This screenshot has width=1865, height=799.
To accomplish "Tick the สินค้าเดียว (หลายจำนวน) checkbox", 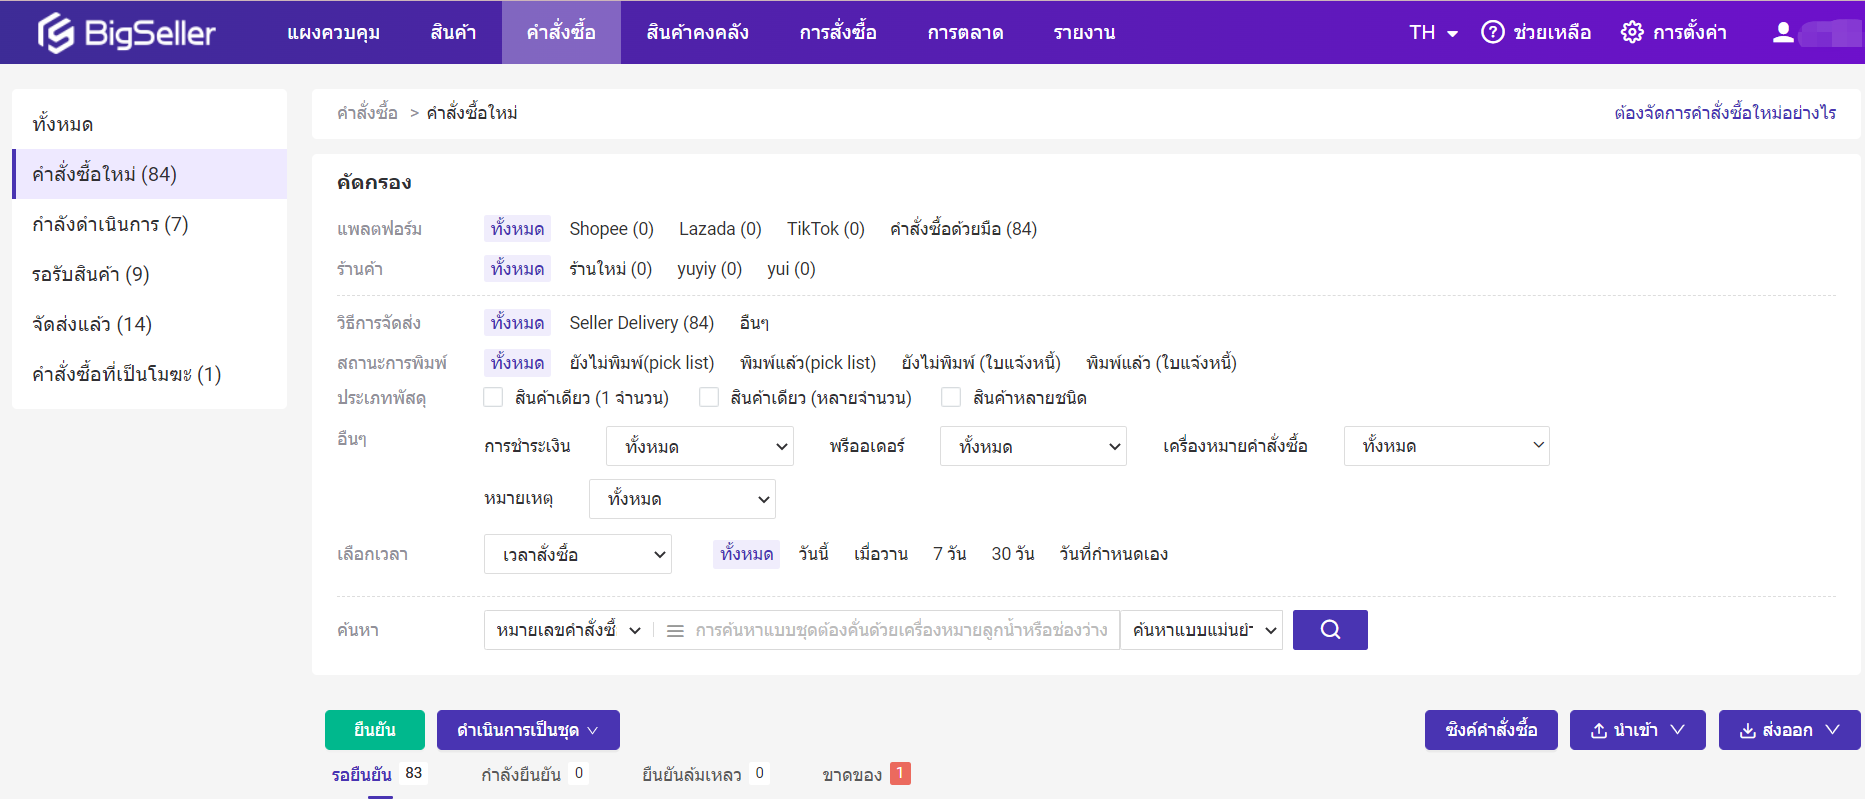I will pyautogui.click(x=709, y=398).
